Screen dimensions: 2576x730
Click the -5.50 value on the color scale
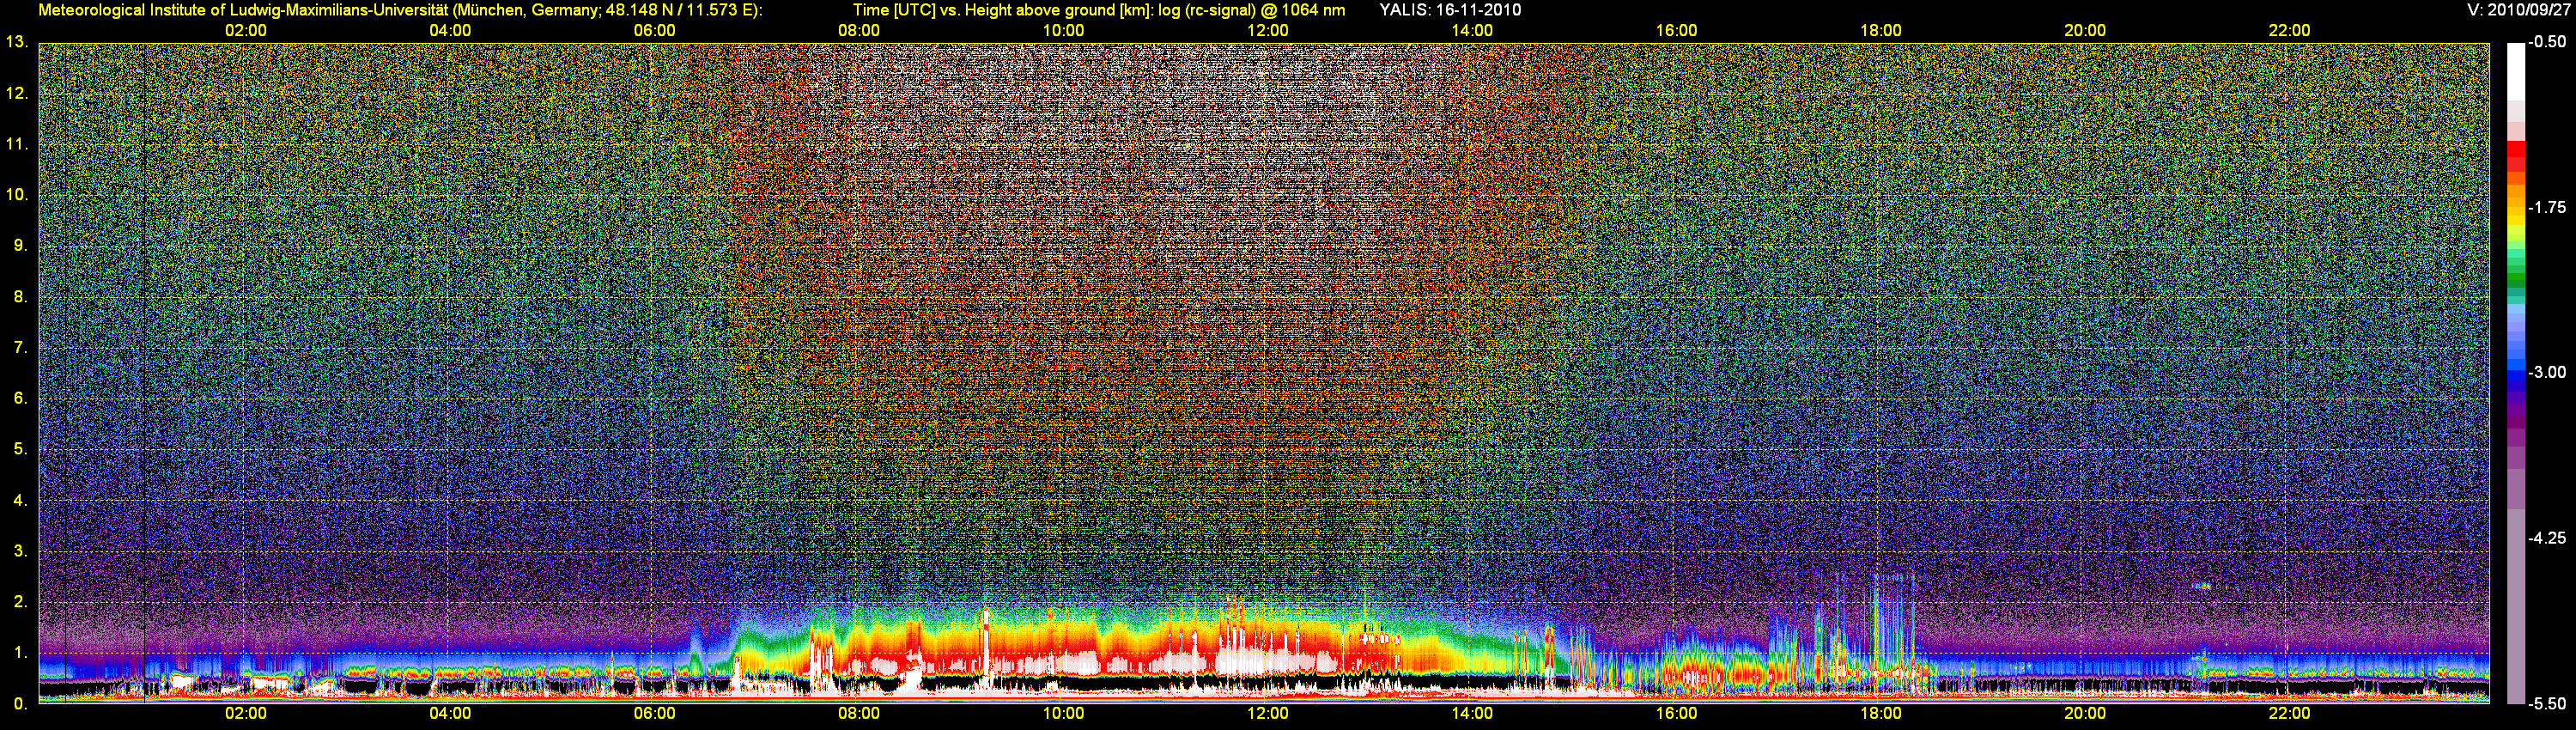[x=2546, y=704]
